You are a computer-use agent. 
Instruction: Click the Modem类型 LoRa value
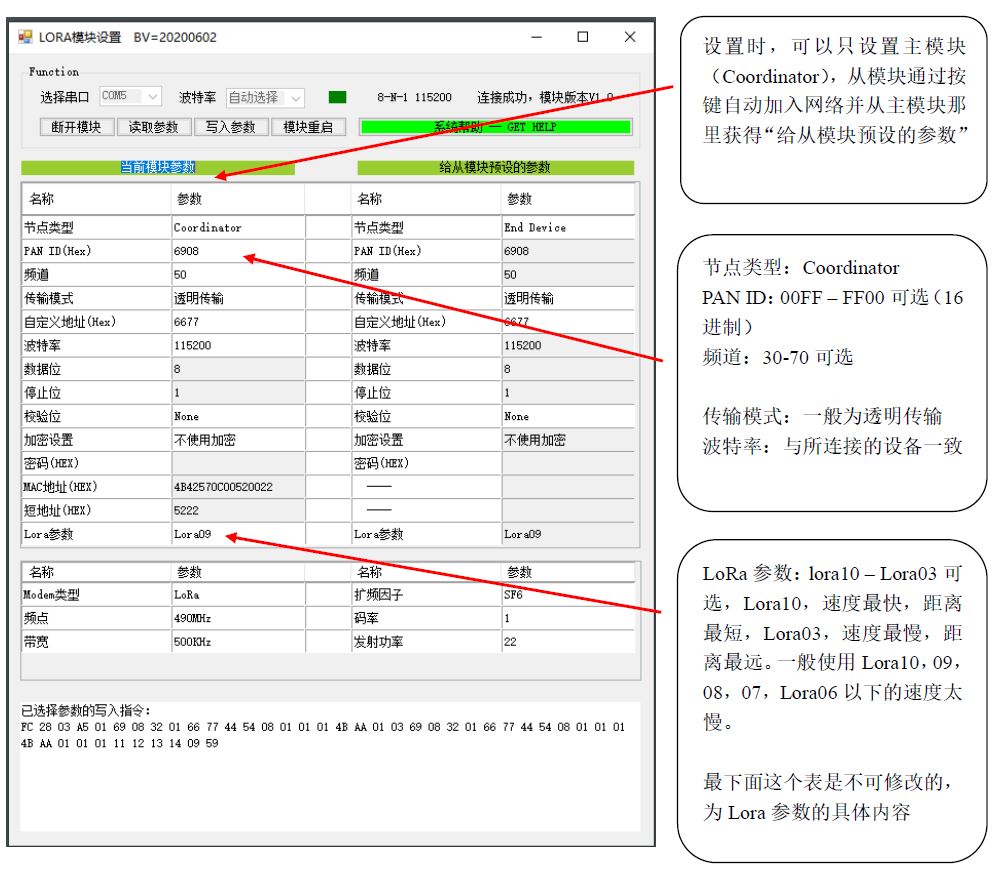point(238,595)
